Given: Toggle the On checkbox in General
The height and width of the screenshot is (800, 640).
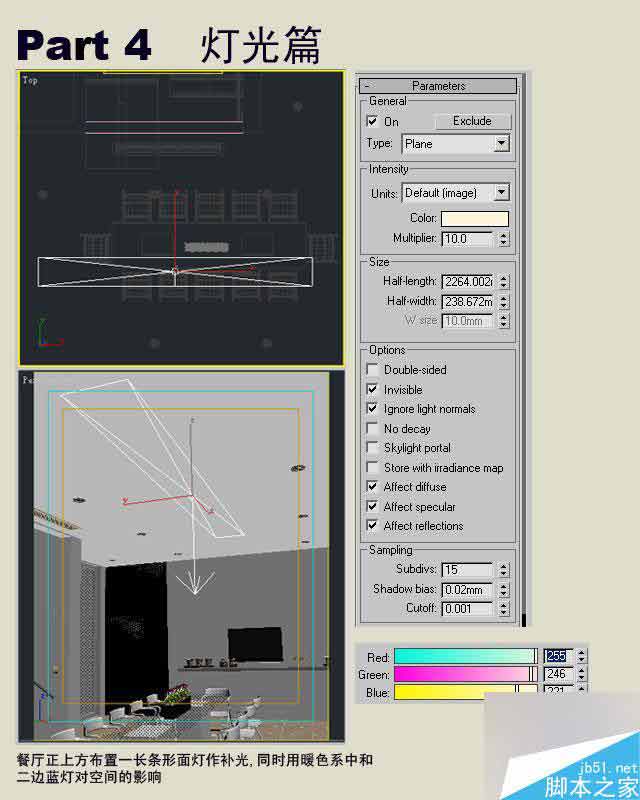Looking at the screenshot, I should [x=373, y=121].
